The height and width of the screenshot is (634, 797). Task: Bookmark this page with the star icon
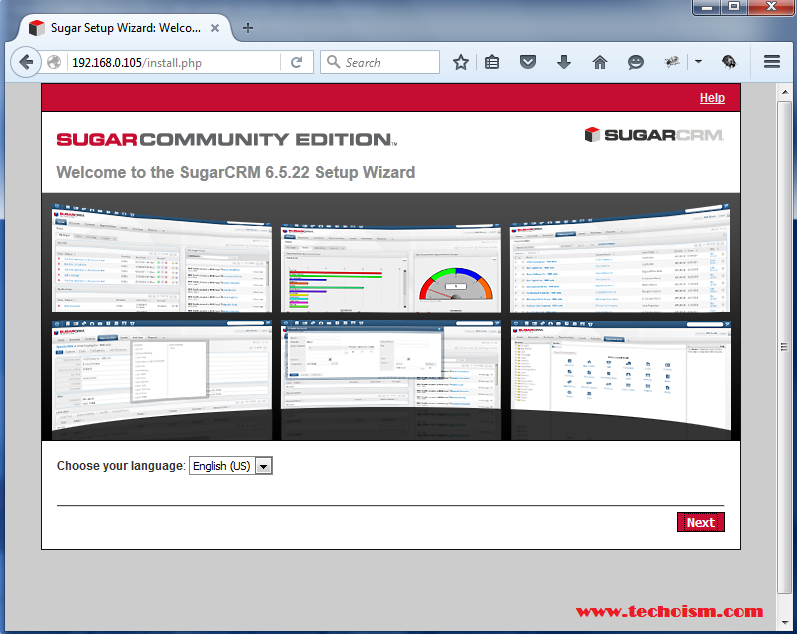click(x=461, y=63)
